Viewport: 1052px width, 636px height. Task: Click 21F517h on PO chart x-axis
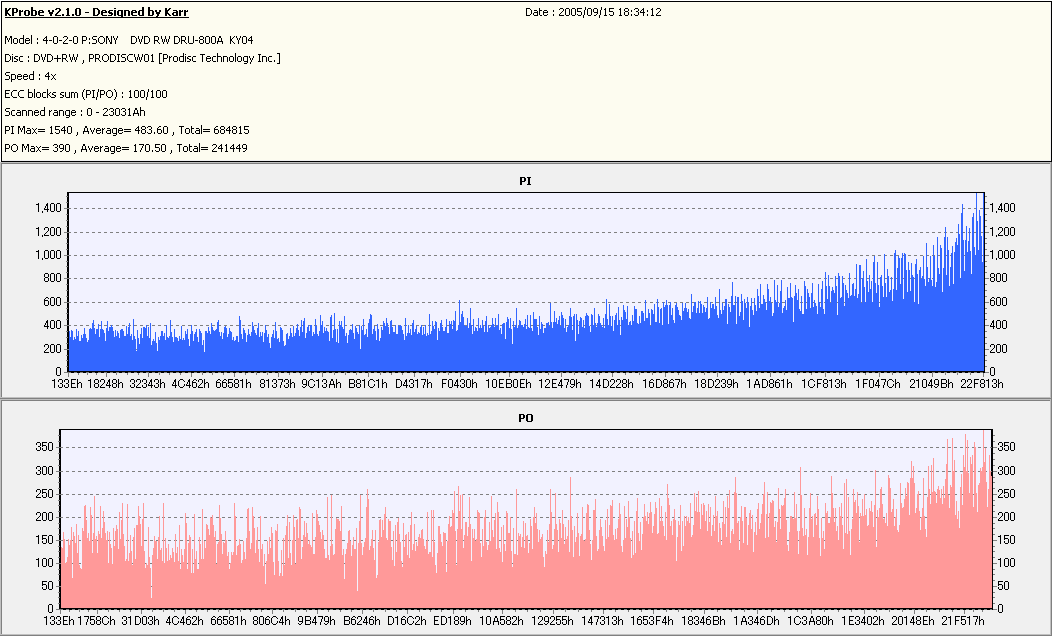(x=963, y=621)
